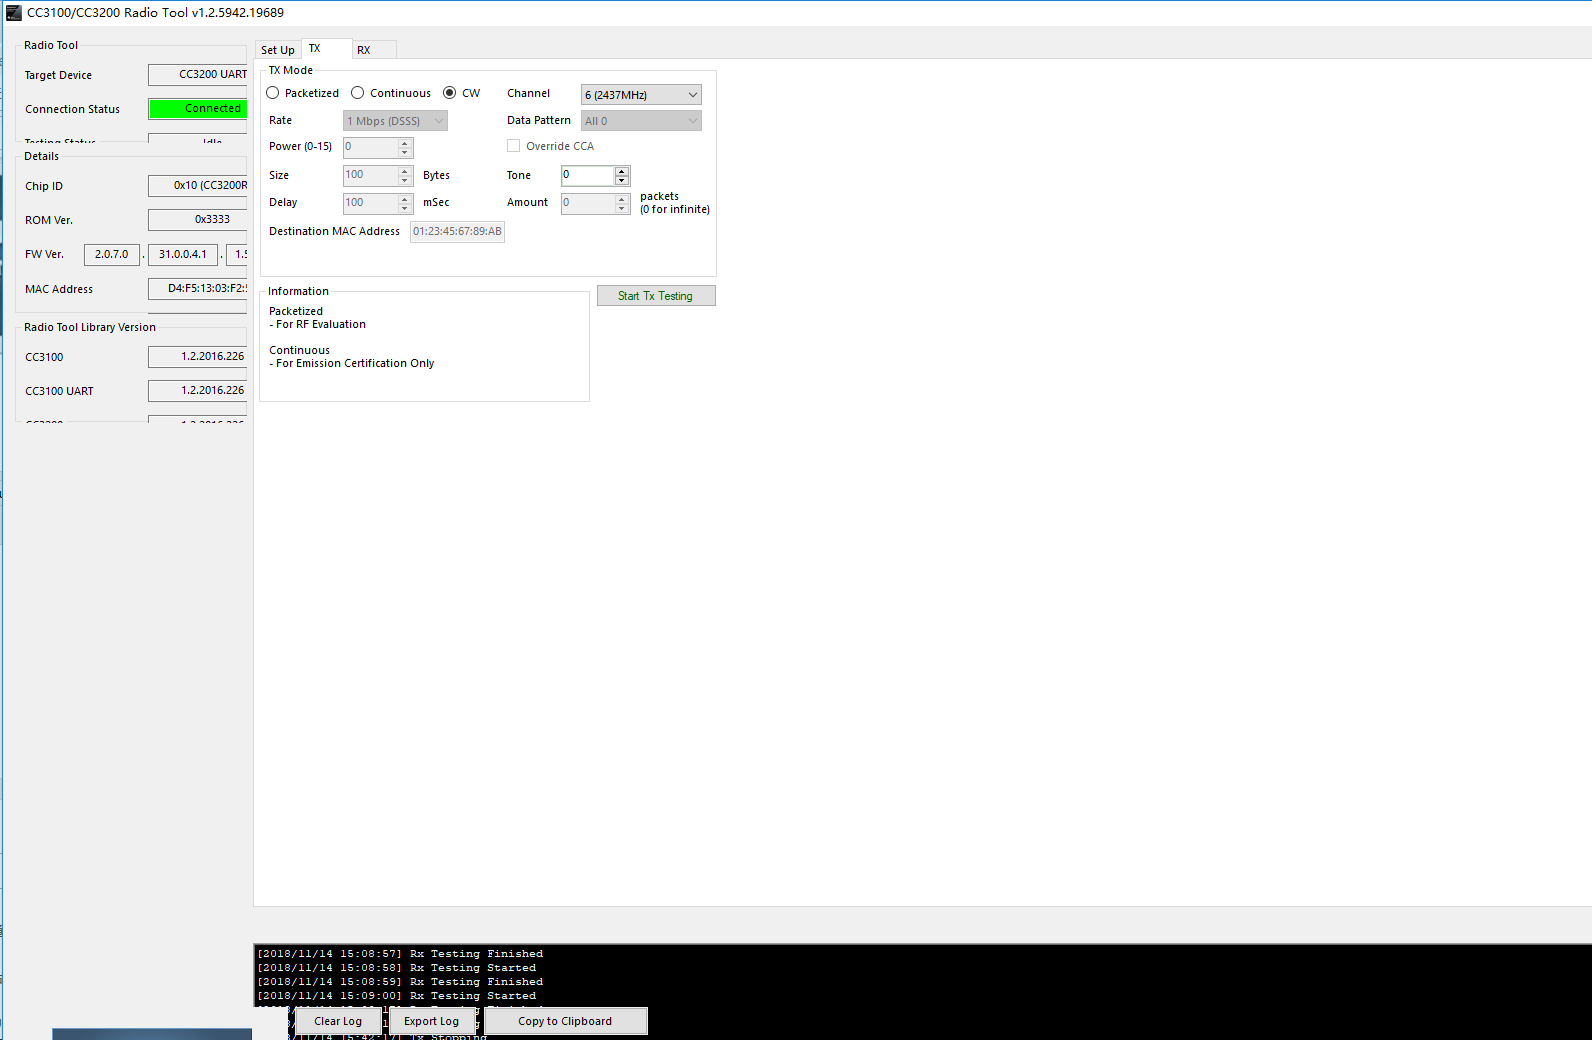Click the green Connected status field

(198, 109)
